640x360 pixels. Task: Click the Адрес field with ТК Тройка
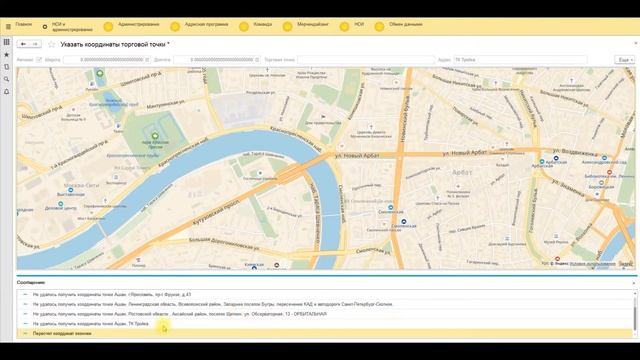point(520,60)
